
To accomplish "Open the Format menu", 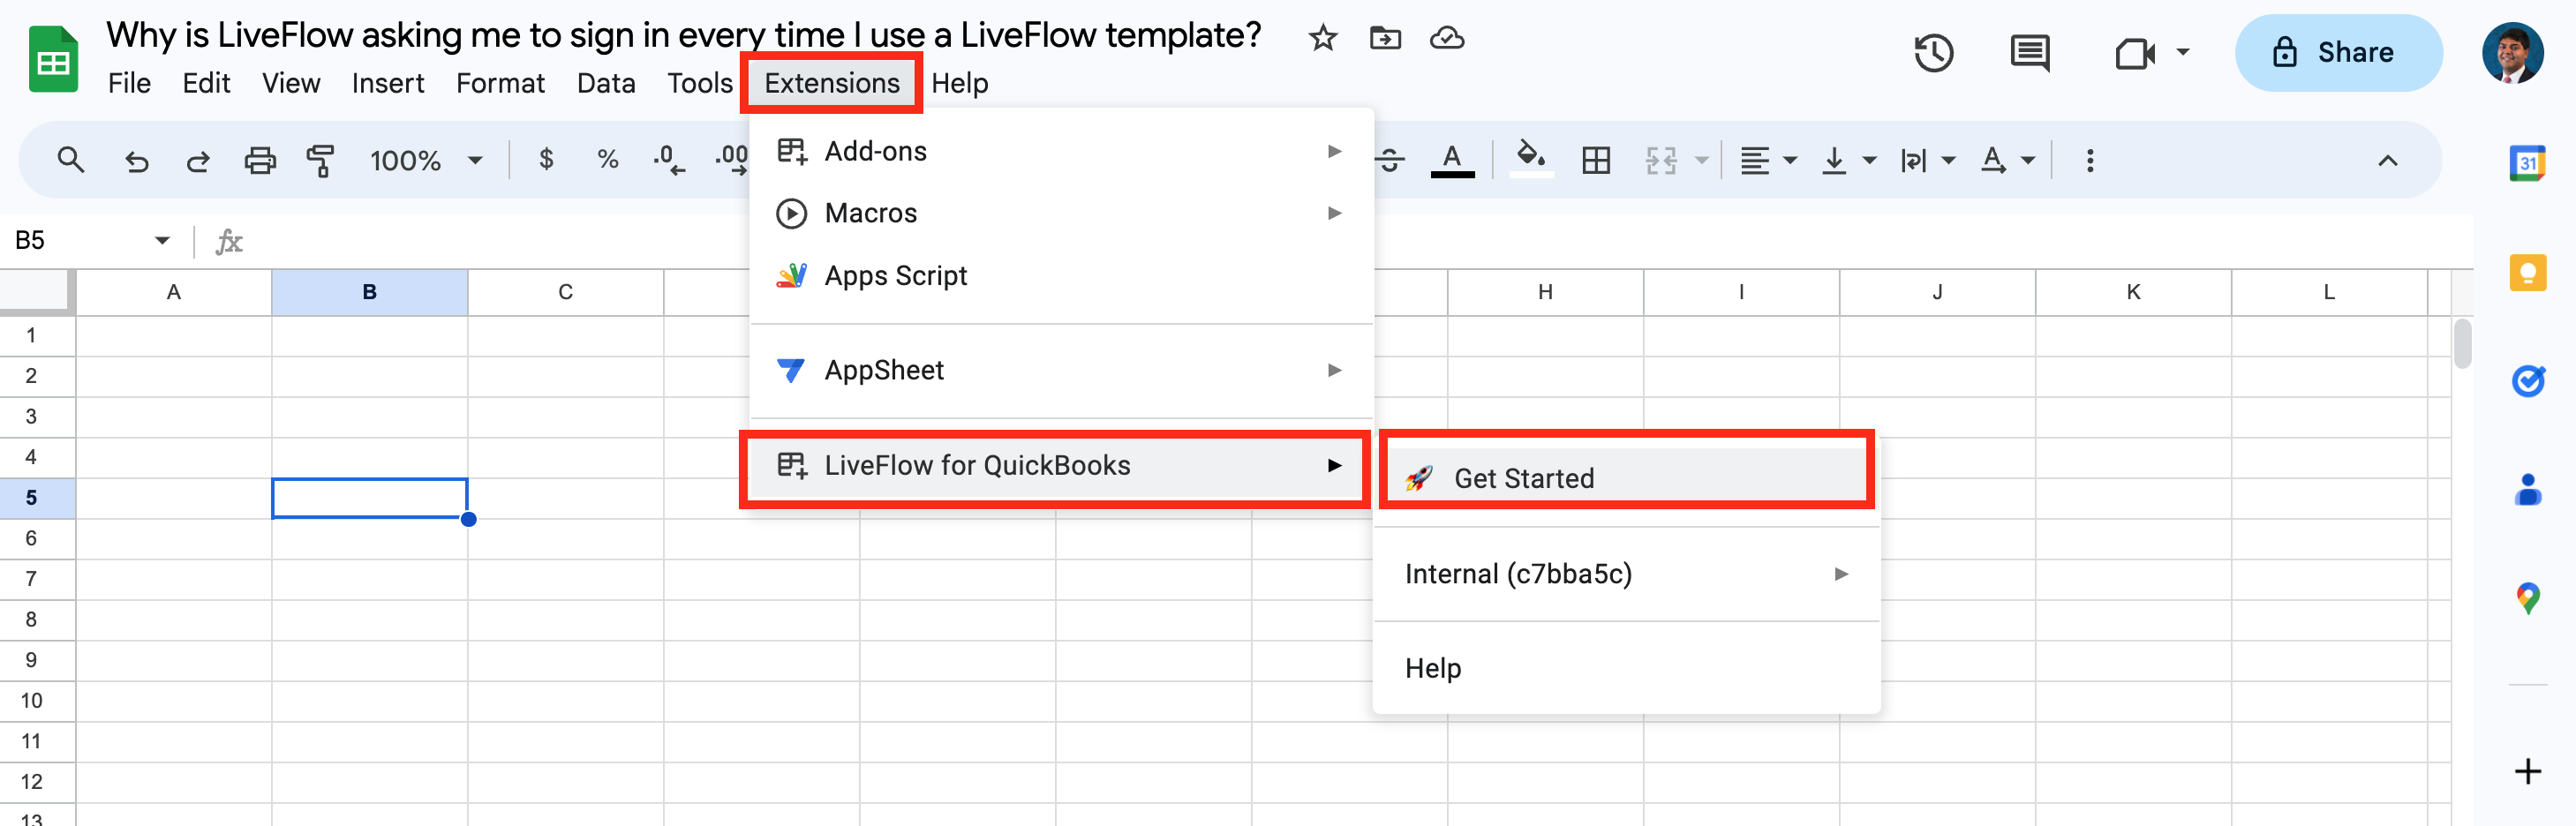I will pyautogui.click(x=500, y=83).
